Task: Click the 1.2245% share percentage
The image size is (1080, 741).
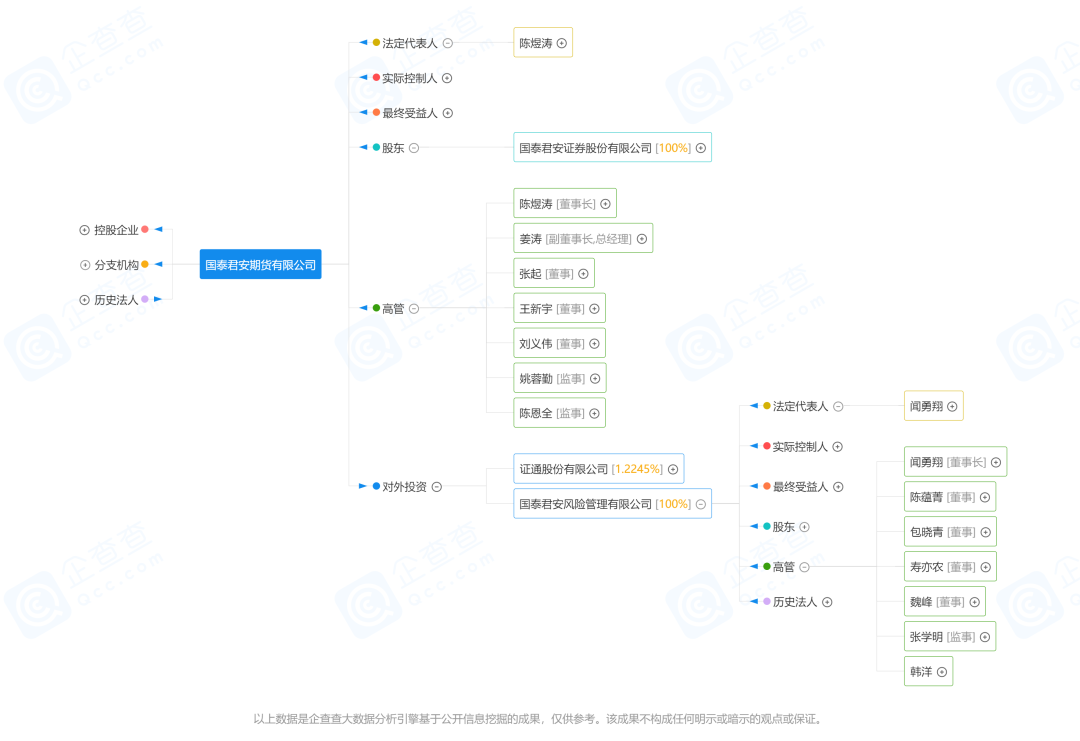Action: (x=637, y=470)
